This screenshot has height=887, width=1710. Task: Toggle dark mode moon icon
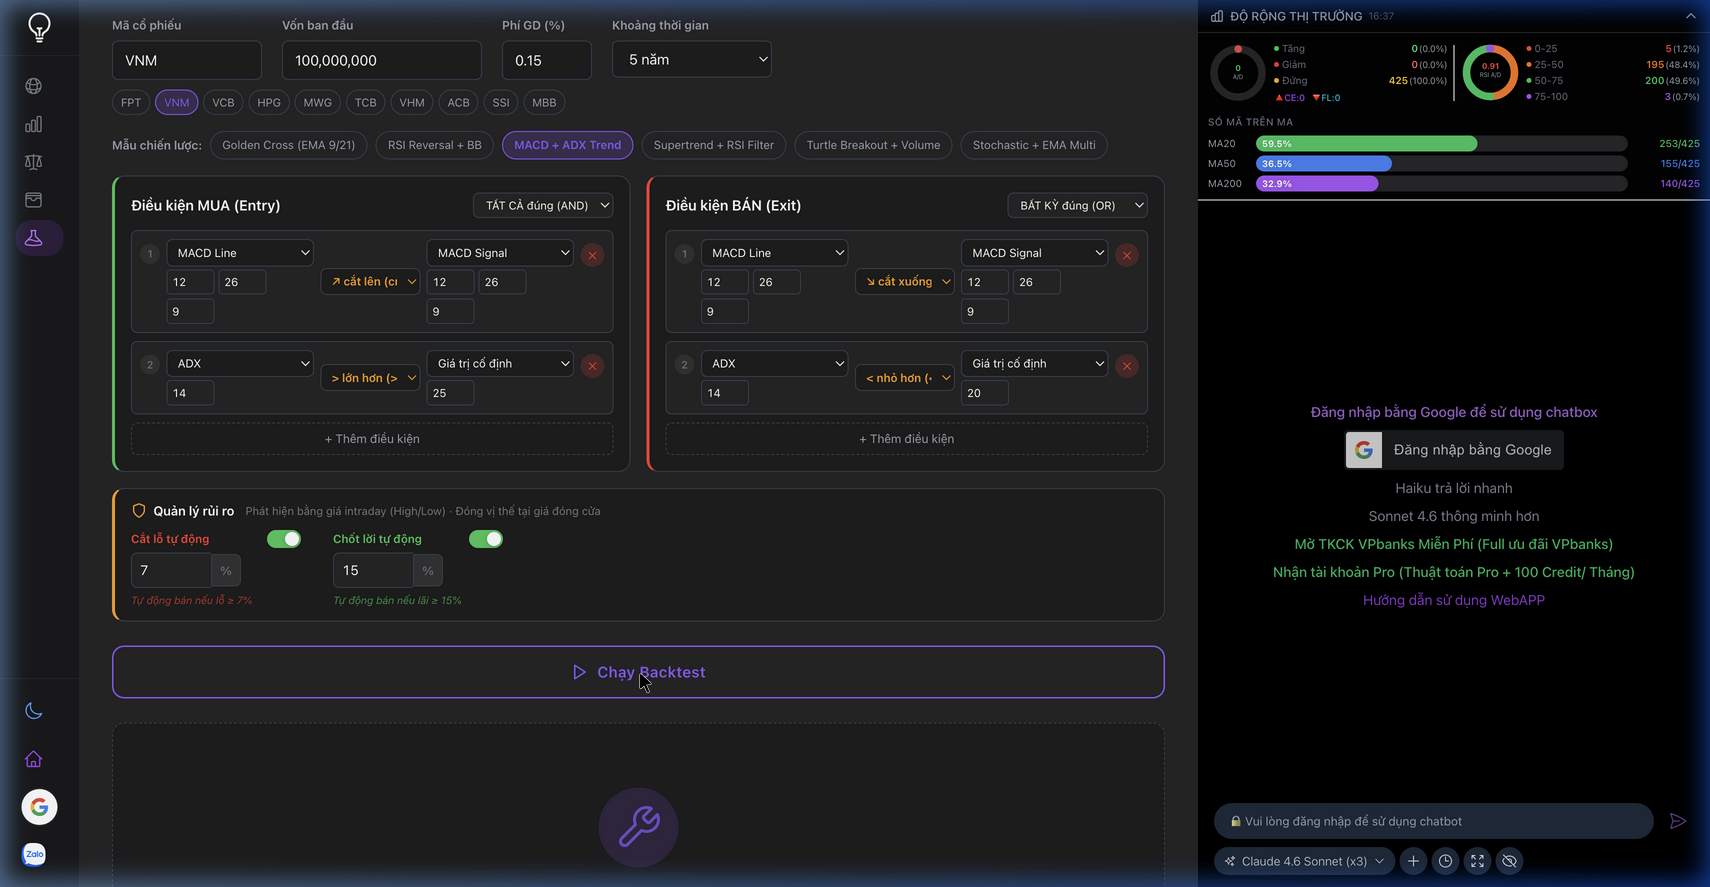tap(34, 711)
